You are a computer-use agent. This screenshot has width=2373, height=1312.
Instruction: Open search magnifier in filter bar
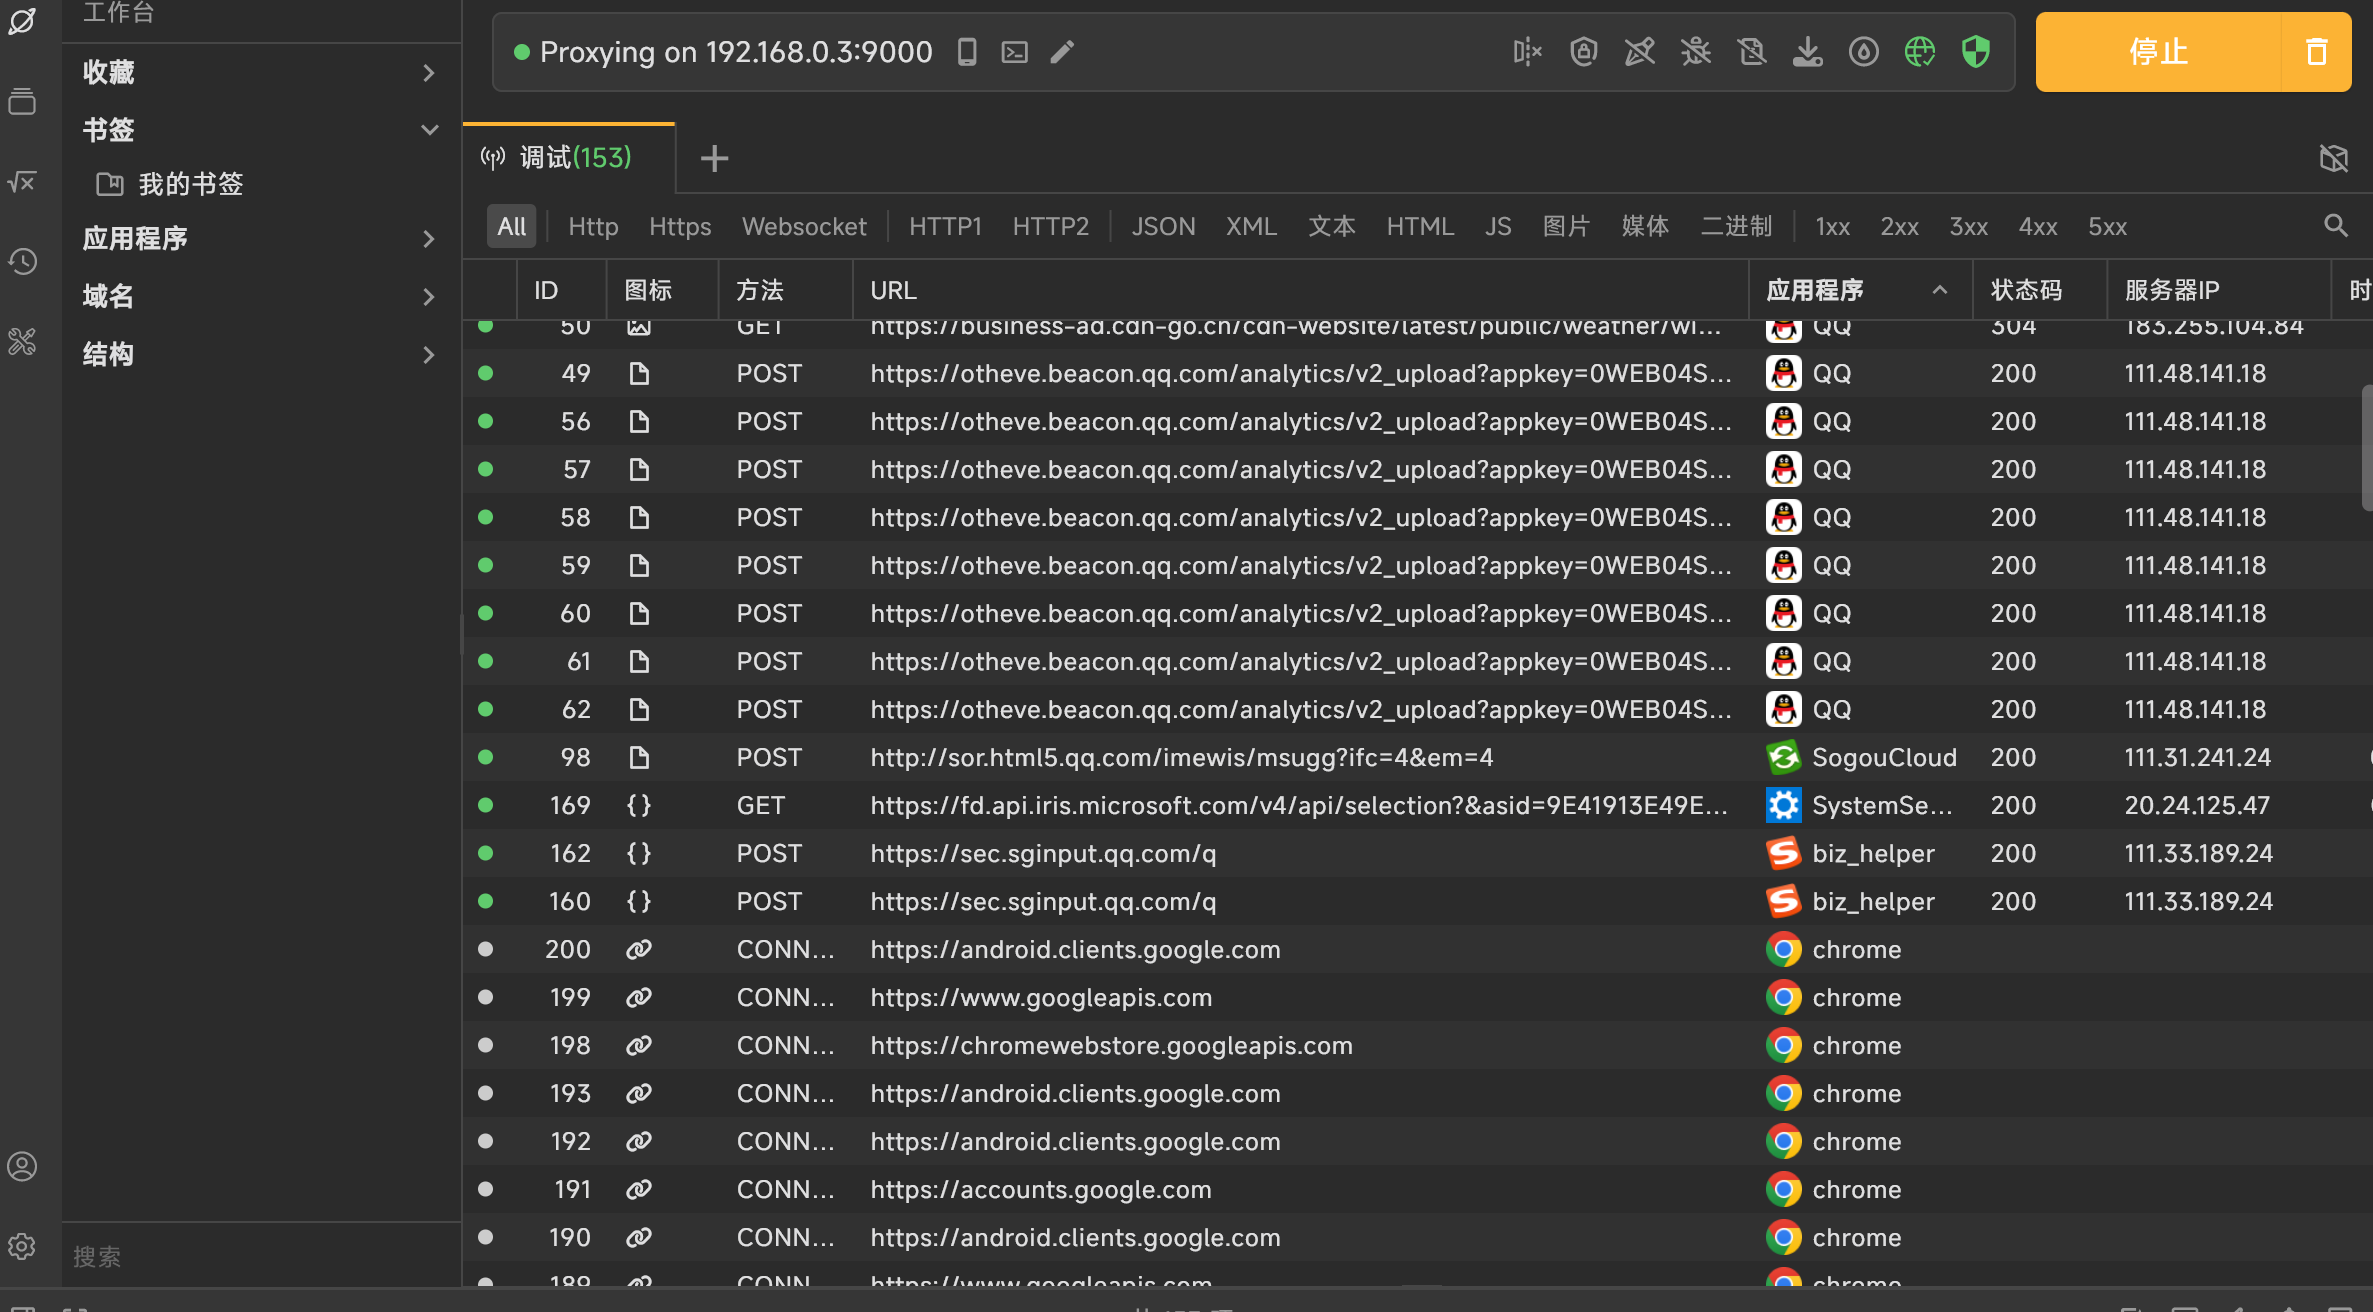click(x=2335, y=226)
